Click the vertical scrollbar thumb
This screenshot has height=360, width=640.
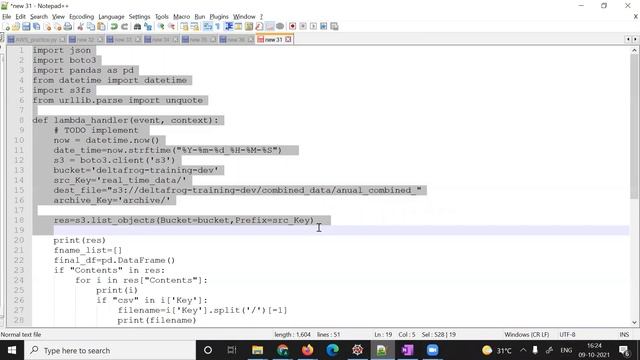(x=634, y=126)
